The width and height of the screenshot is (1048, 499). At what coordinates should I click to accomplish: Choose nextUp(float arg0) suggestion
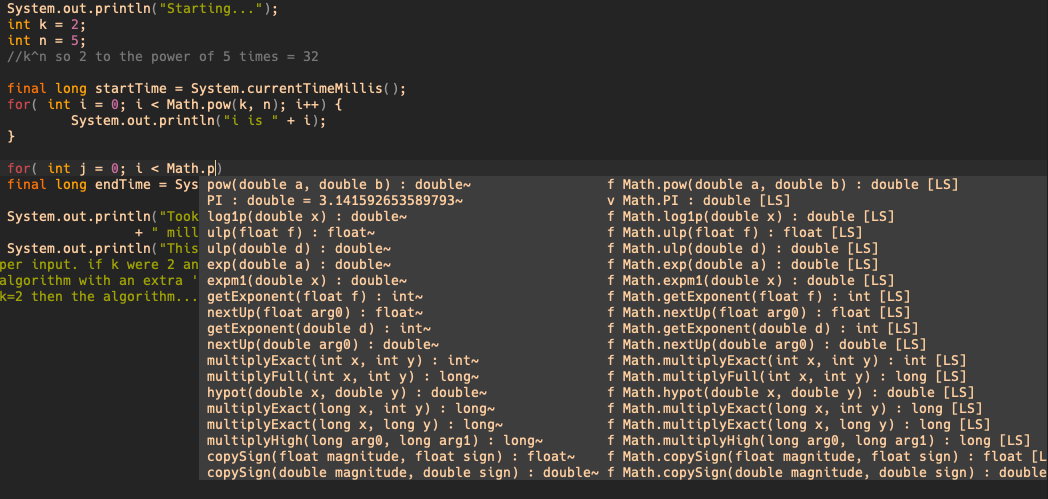pos(624,313)
